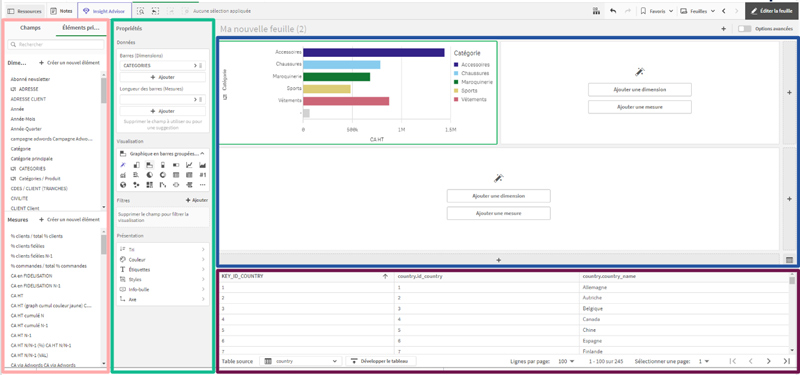
Task: Click plus icon beside Options avancées
Action: 723,29
